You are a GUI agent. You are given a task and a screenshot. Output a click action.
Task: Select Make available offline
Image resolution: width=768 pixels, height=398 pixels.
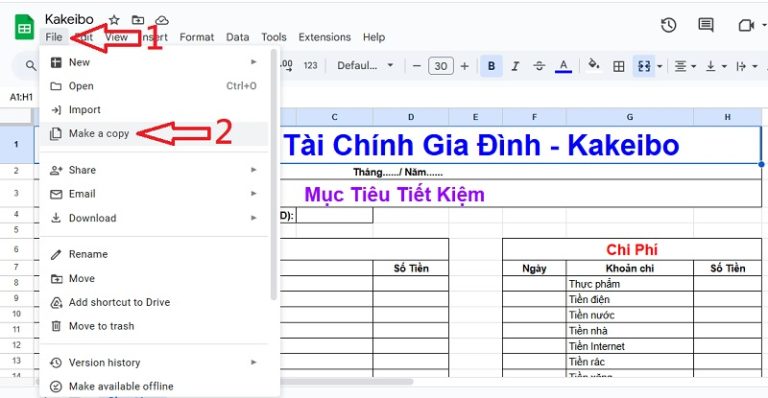(x=154, y=386)
